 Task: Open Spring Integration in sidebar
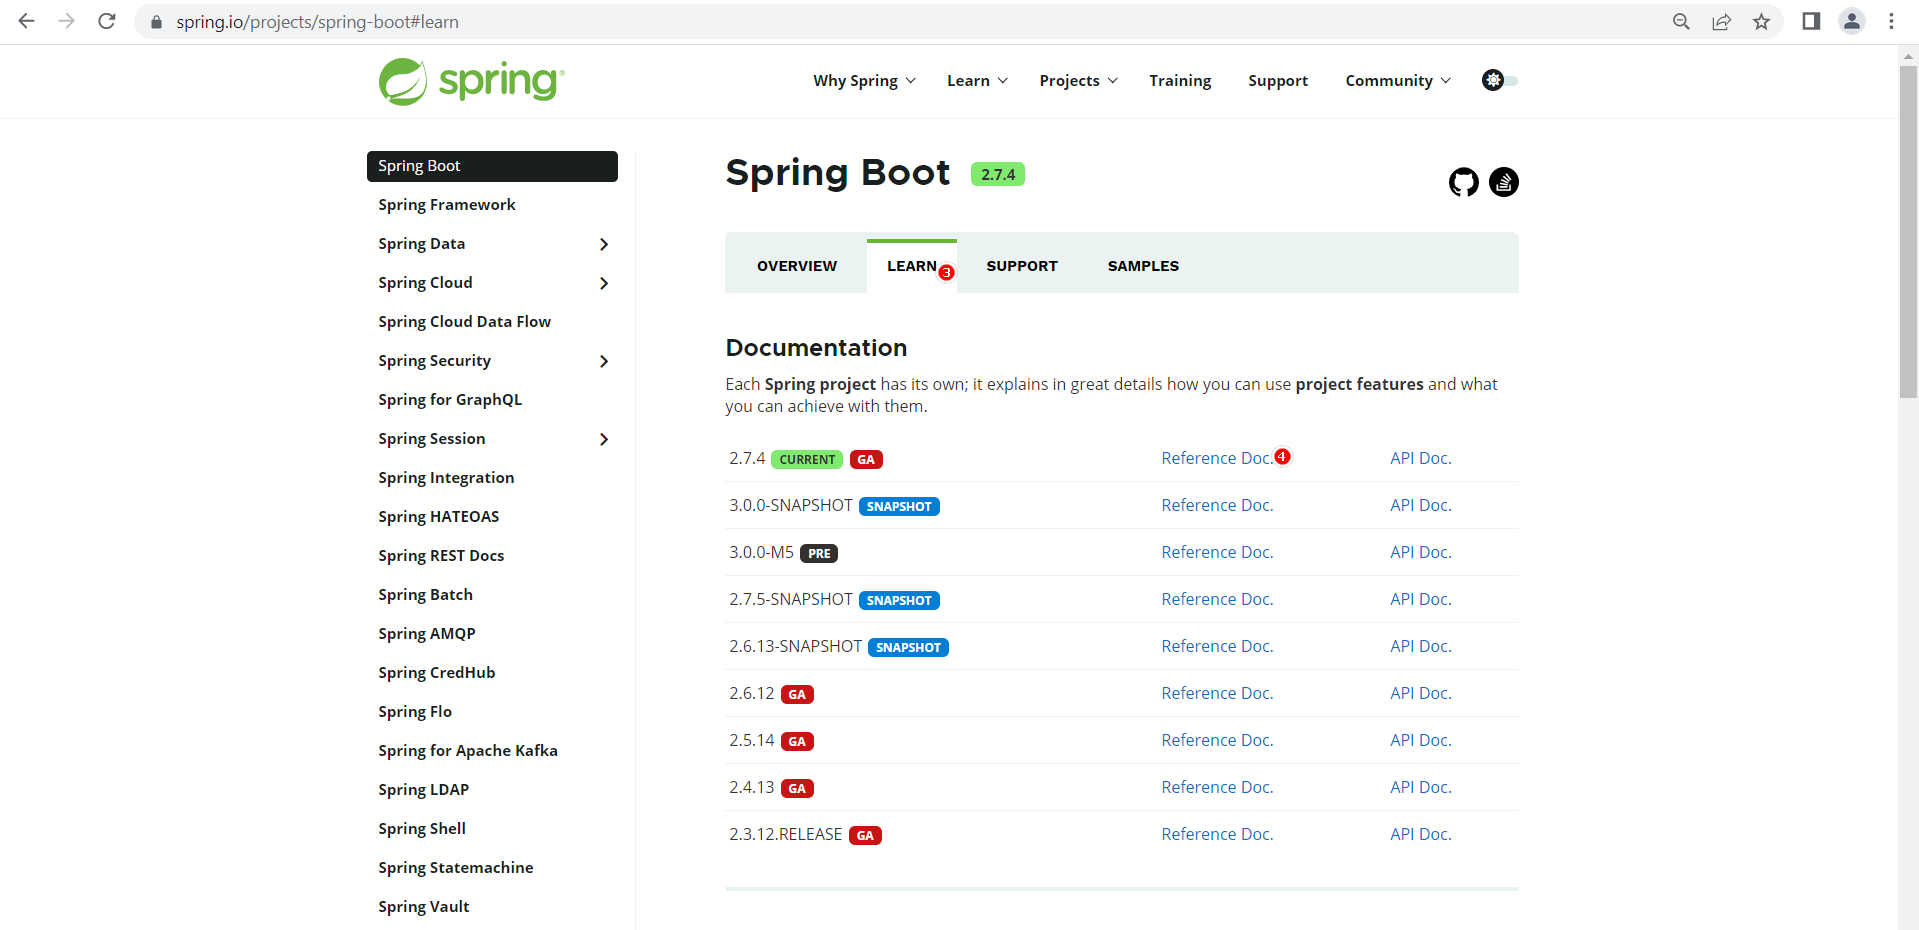[446, 478]
